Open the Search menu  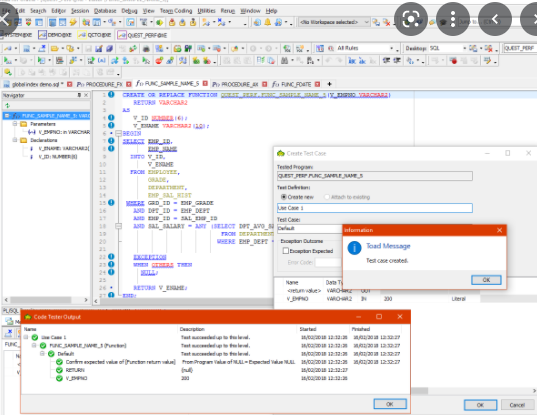tap(37, 11)
